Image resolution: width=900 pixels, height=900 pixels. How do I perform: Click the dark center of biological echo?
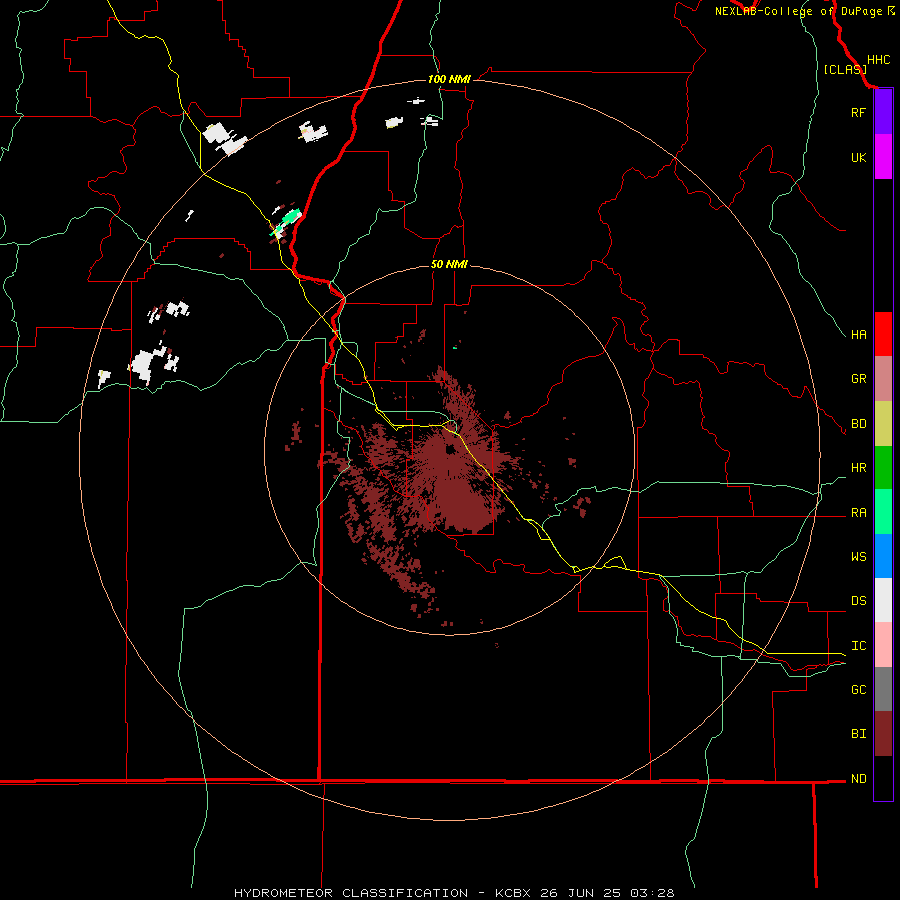[x=451, y=449]
